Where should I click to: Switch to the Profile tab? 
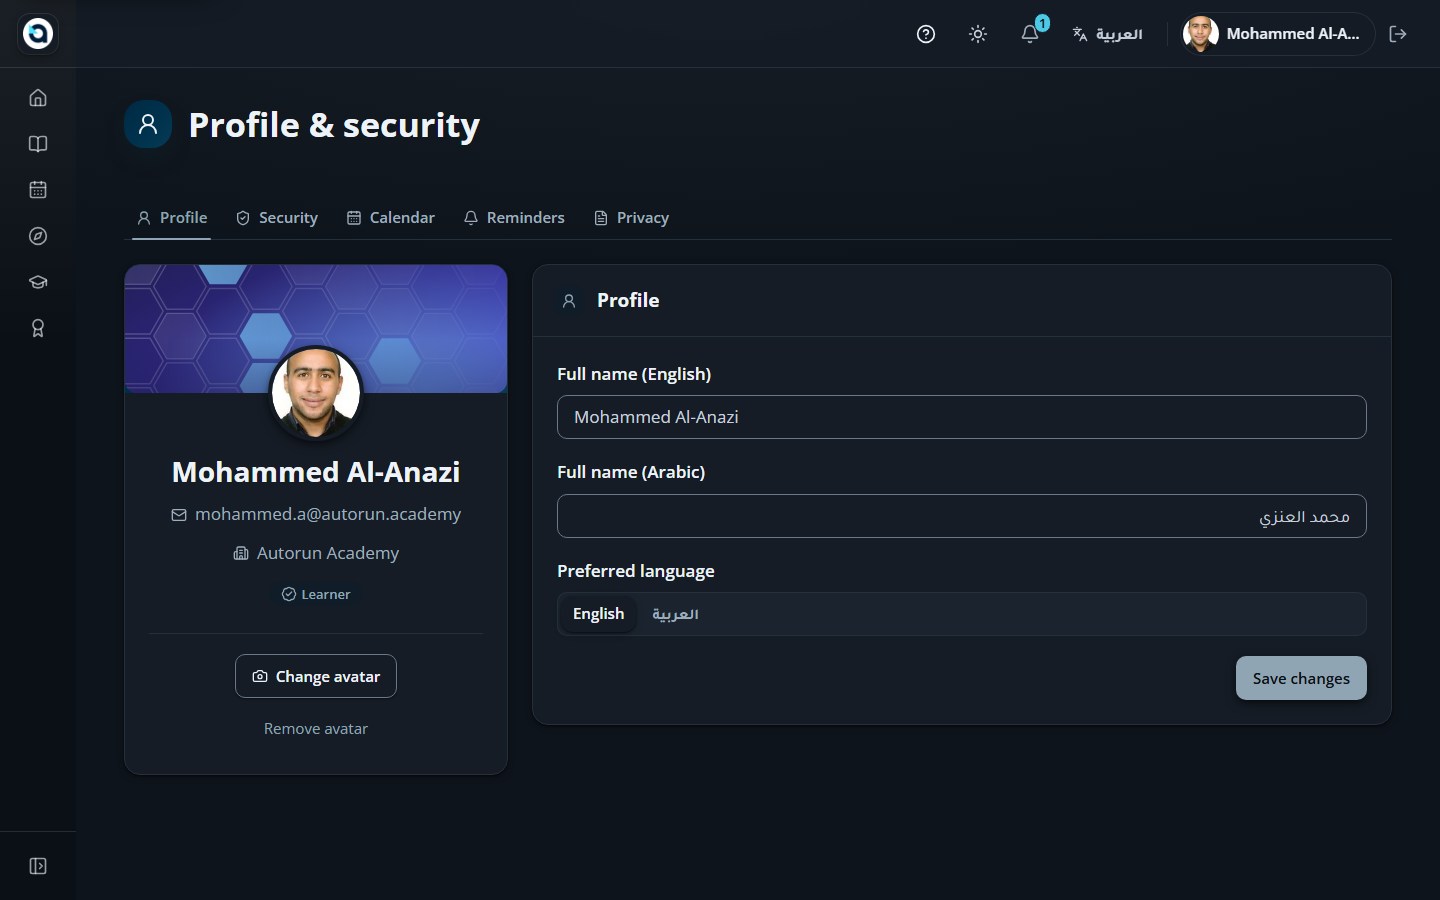[x=172, y=218]
